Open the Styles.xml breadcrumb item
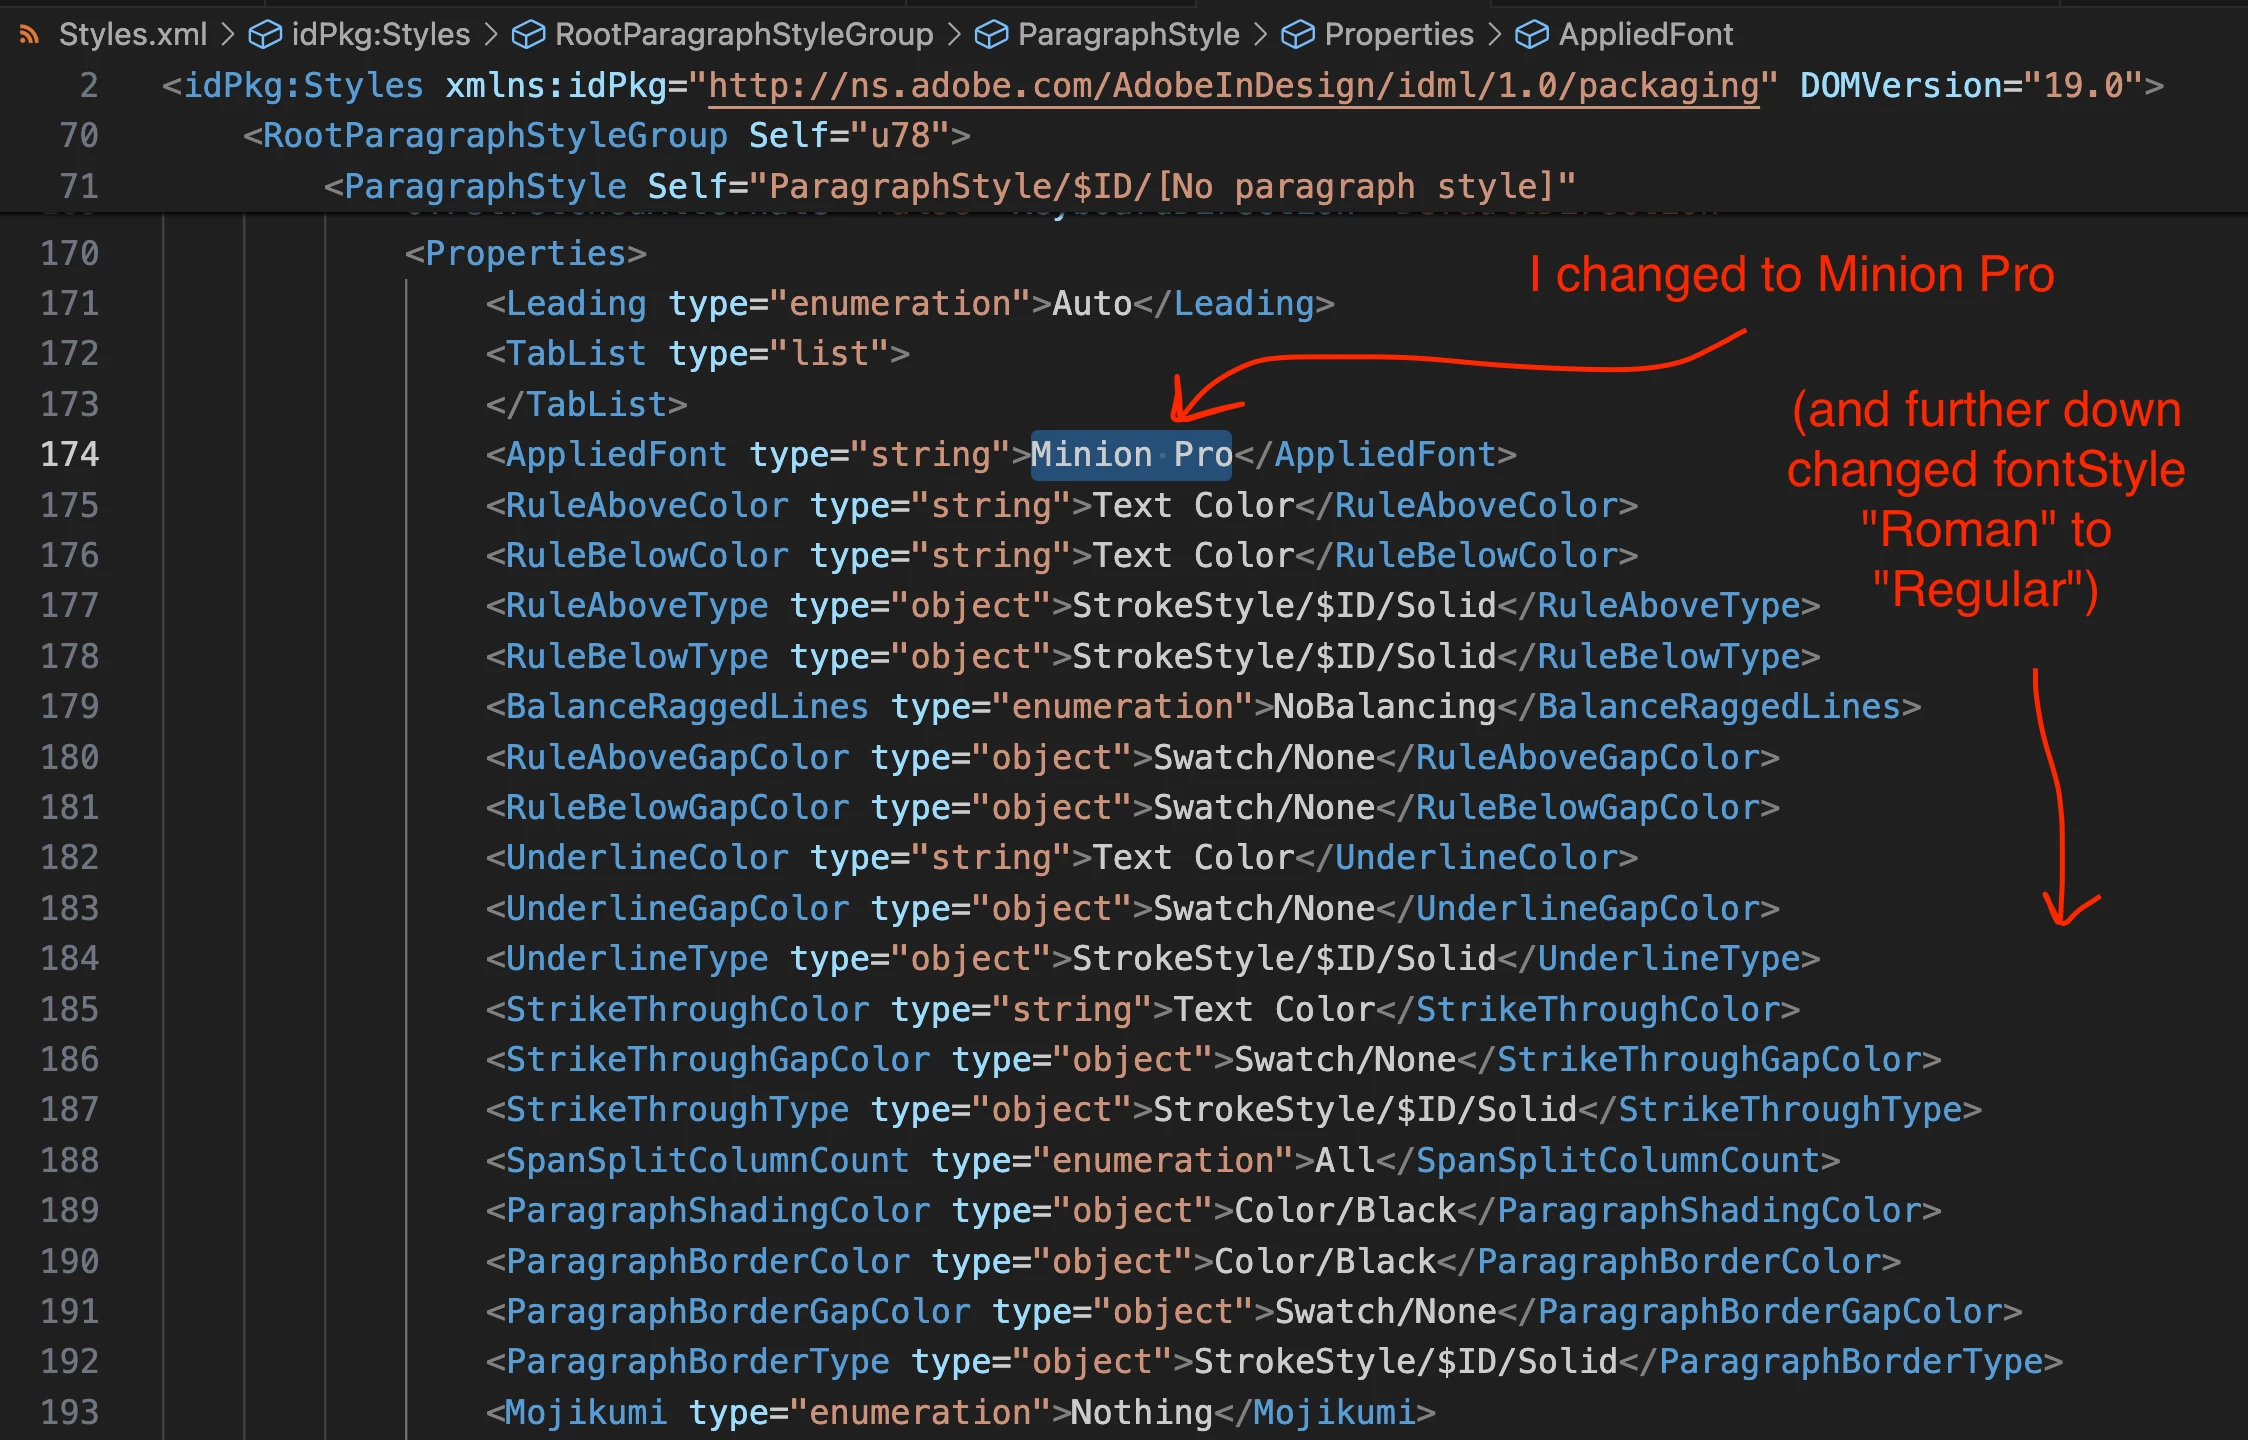The height and width of the screenshot is (1440, 2248). [132, 35]
